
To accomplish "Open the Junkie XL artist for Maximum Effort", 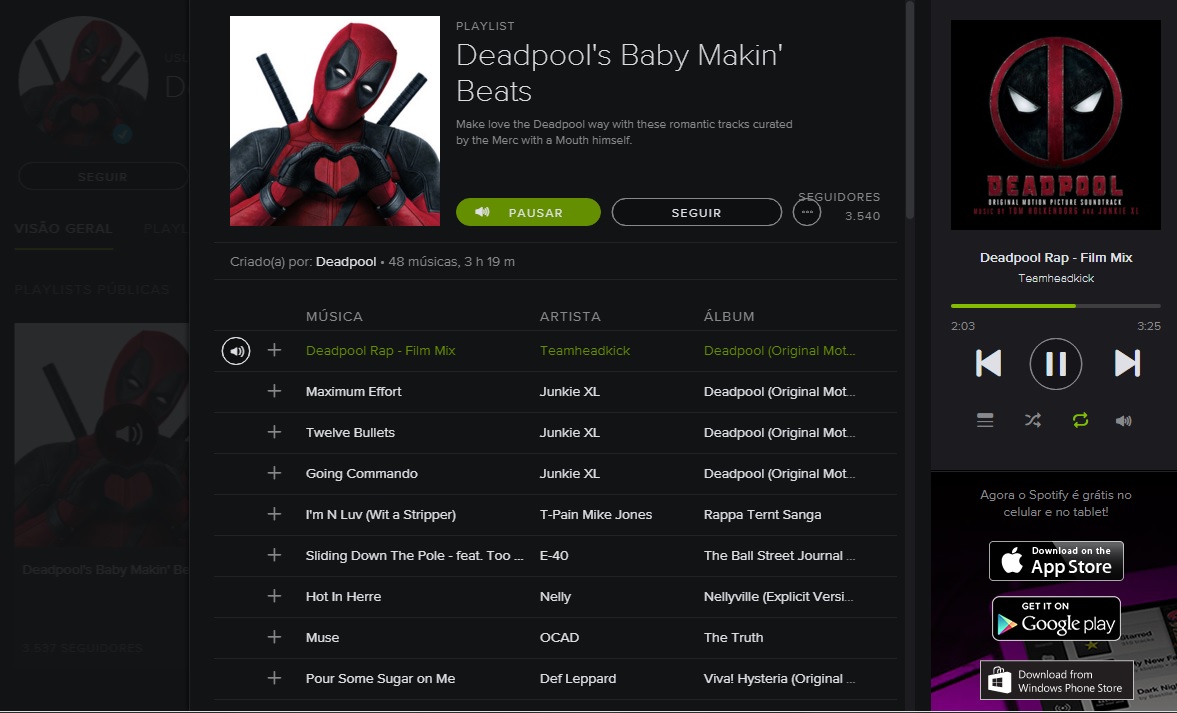I will click(570, 391).
